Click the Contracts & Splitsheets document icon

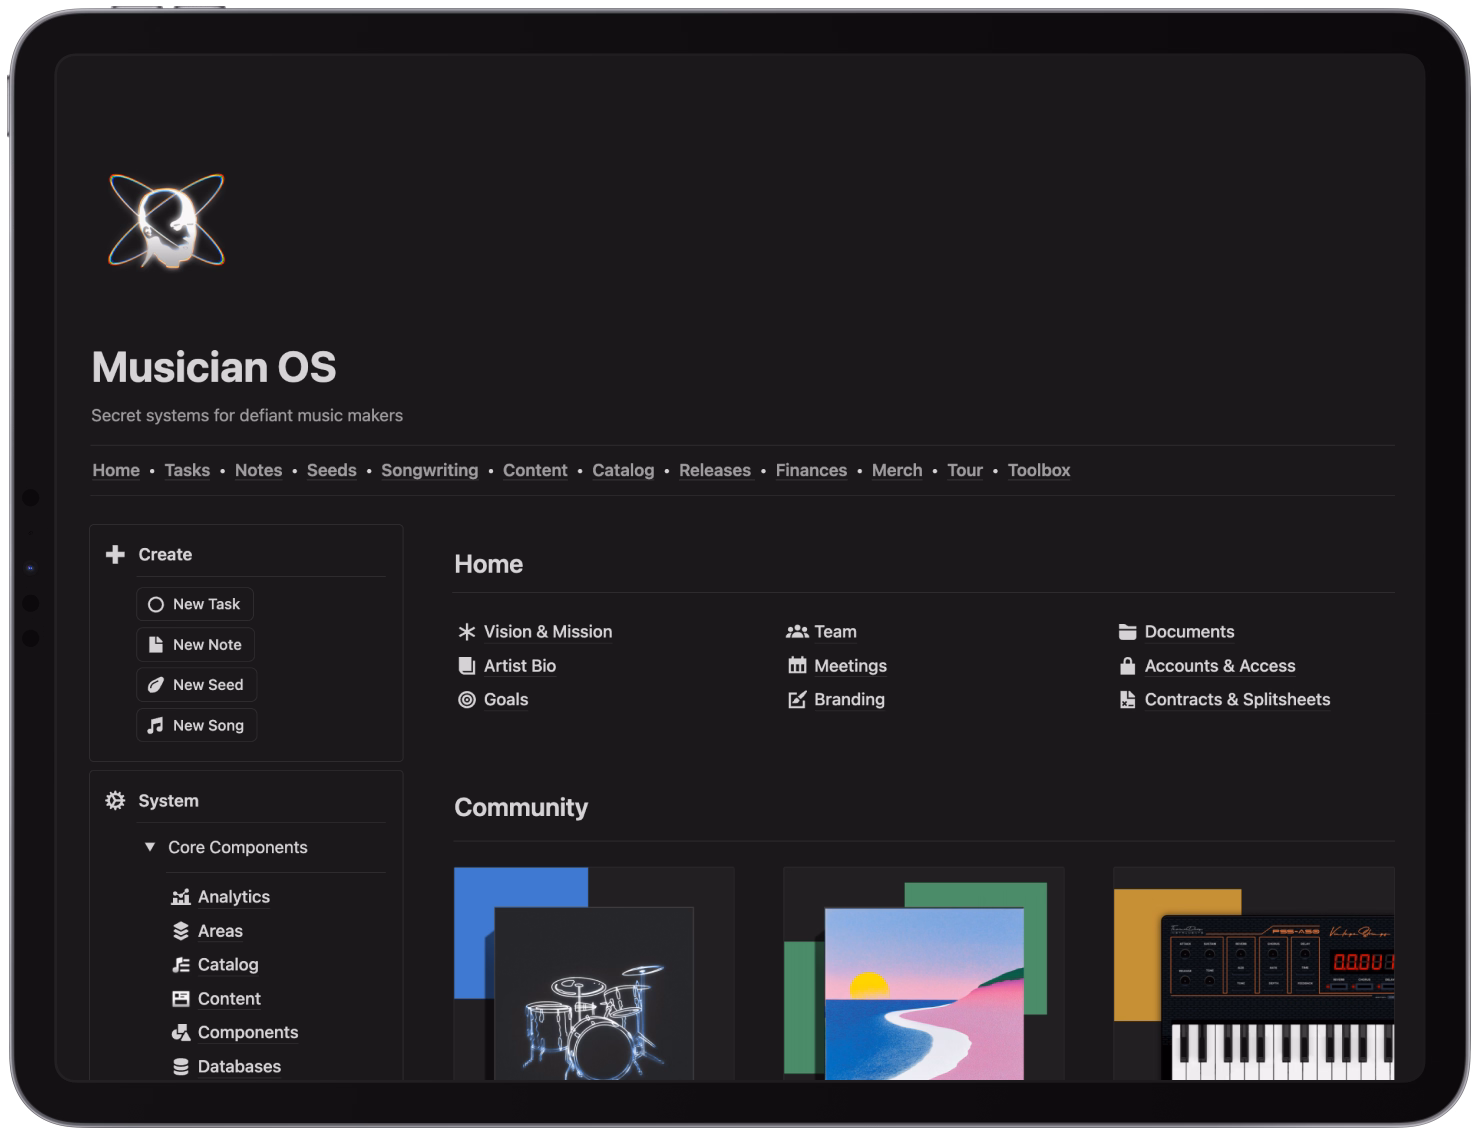[1126, 699]
